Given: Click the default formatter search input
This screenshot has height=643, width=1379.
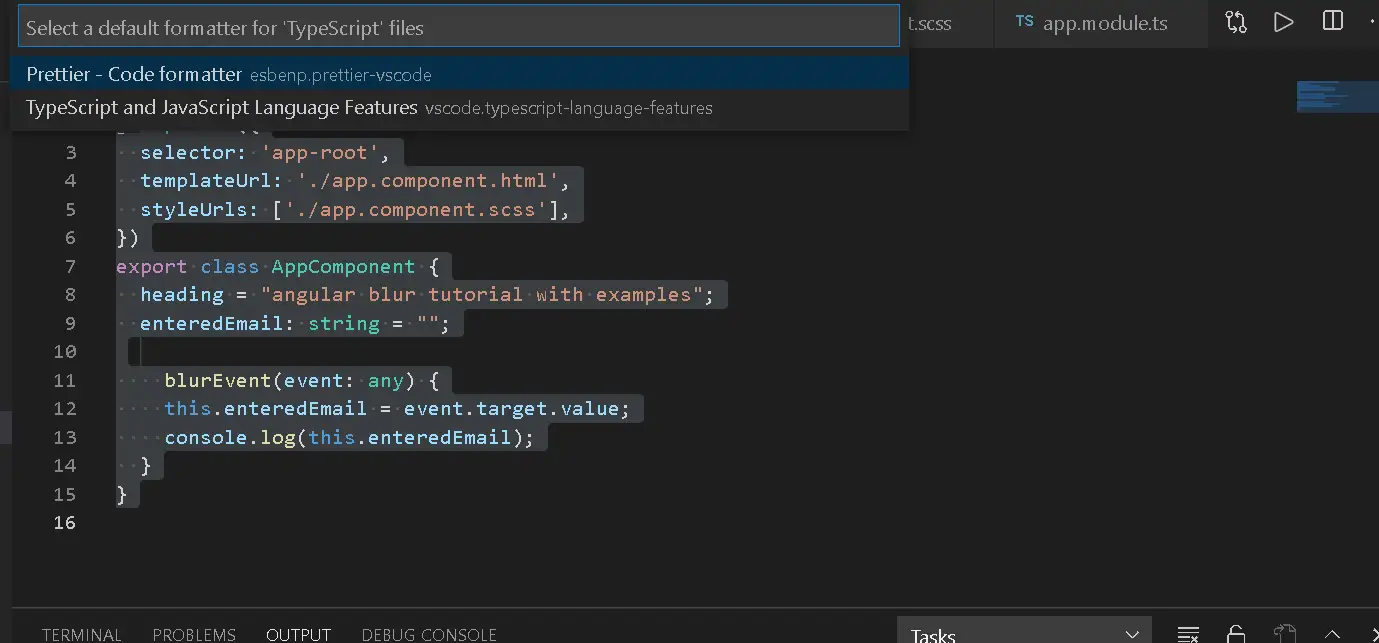Looking at the screenshot, I should point(458,27).
